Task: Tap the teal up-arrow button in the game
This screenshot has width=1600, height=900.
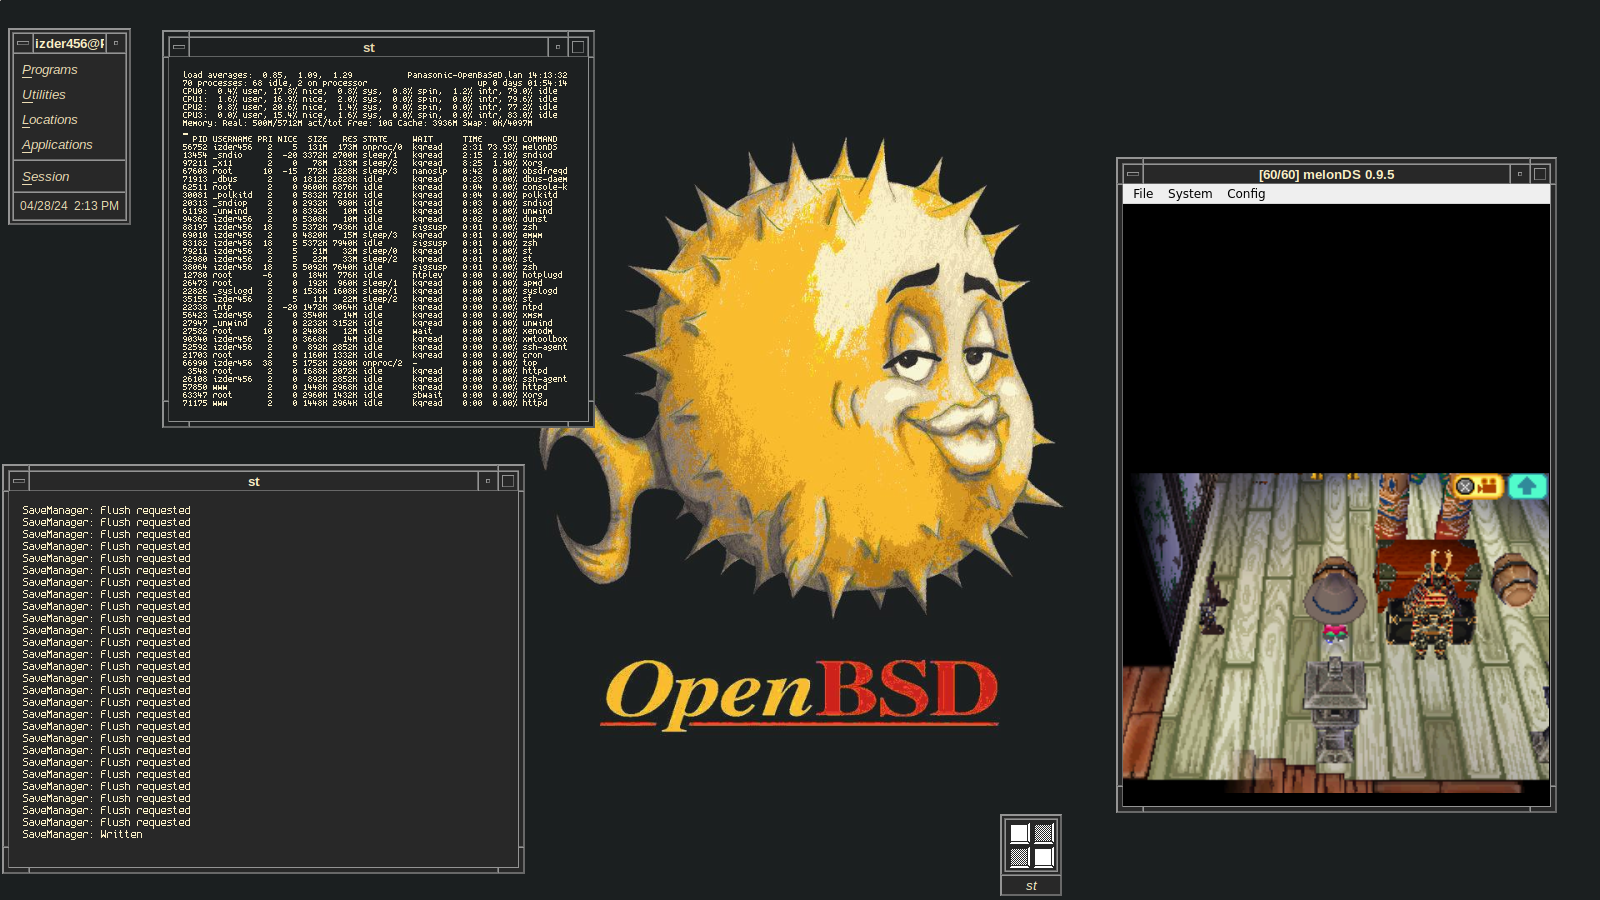Action: (1527, 486)
